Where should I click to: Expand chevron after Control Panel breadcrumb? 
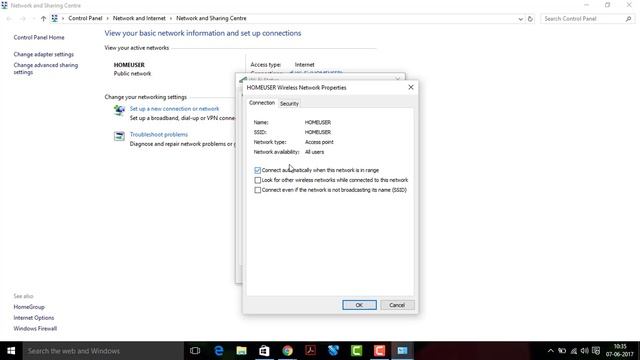pyautogui.click(x=108, y=18)
